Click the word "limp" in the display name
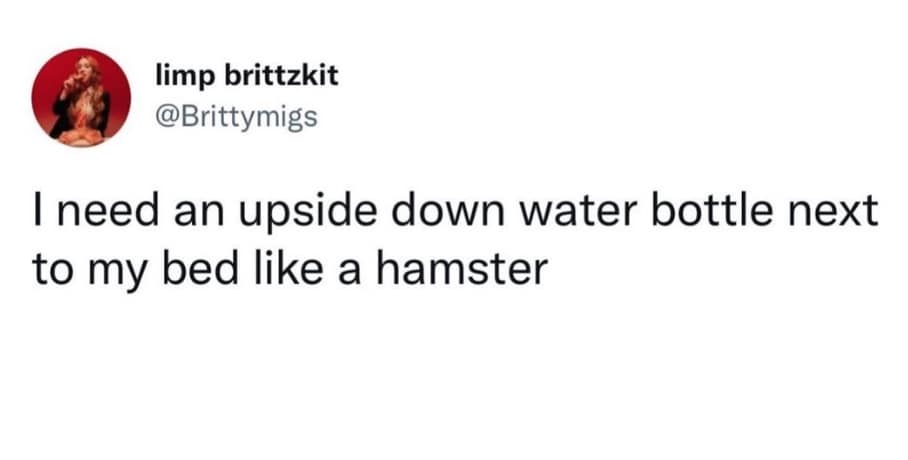Viewport: 908px width, 460px height. (x=180, y=77)
